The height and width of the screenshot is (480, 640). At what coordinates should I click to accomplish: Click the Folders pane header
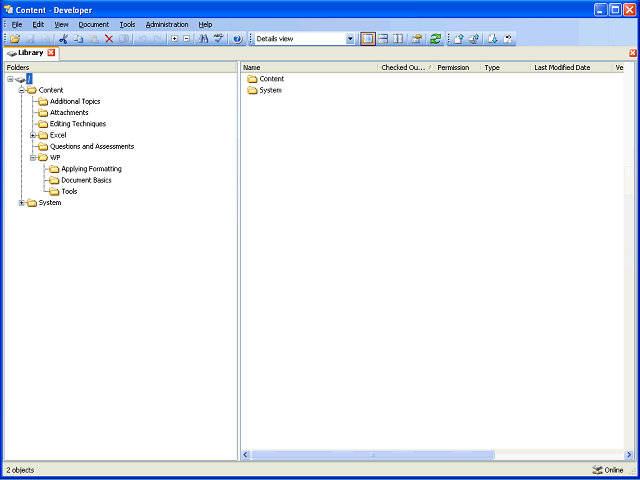pyautogui.click(x=120, y=67)
